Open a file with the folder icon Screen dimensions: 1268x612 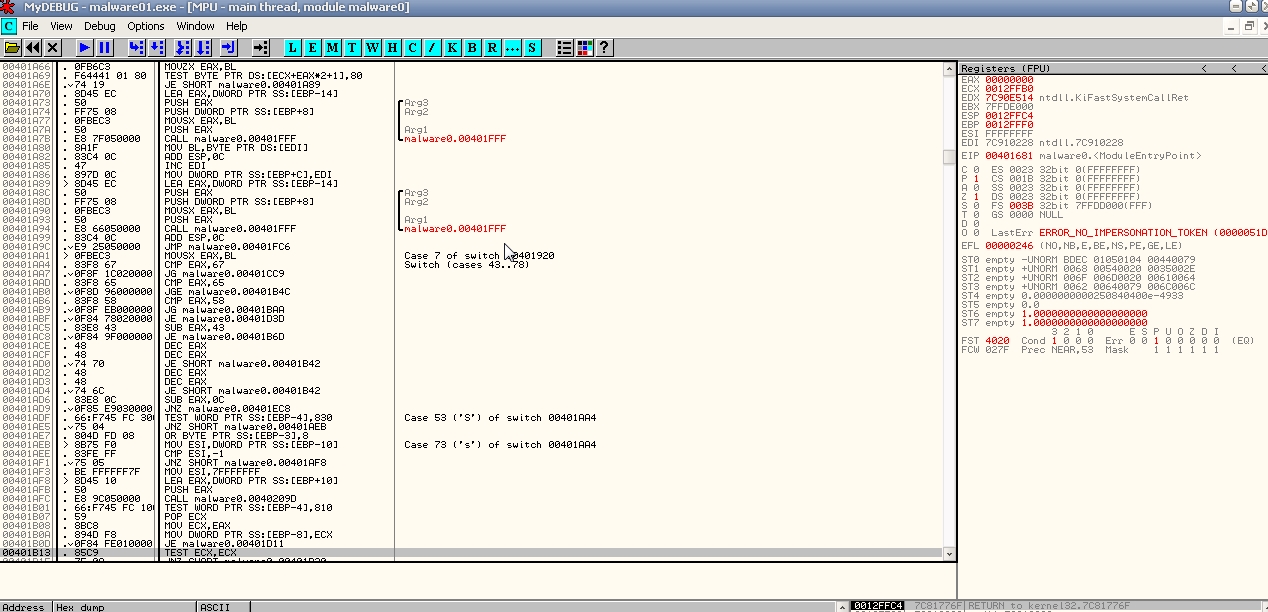(12, 48)
